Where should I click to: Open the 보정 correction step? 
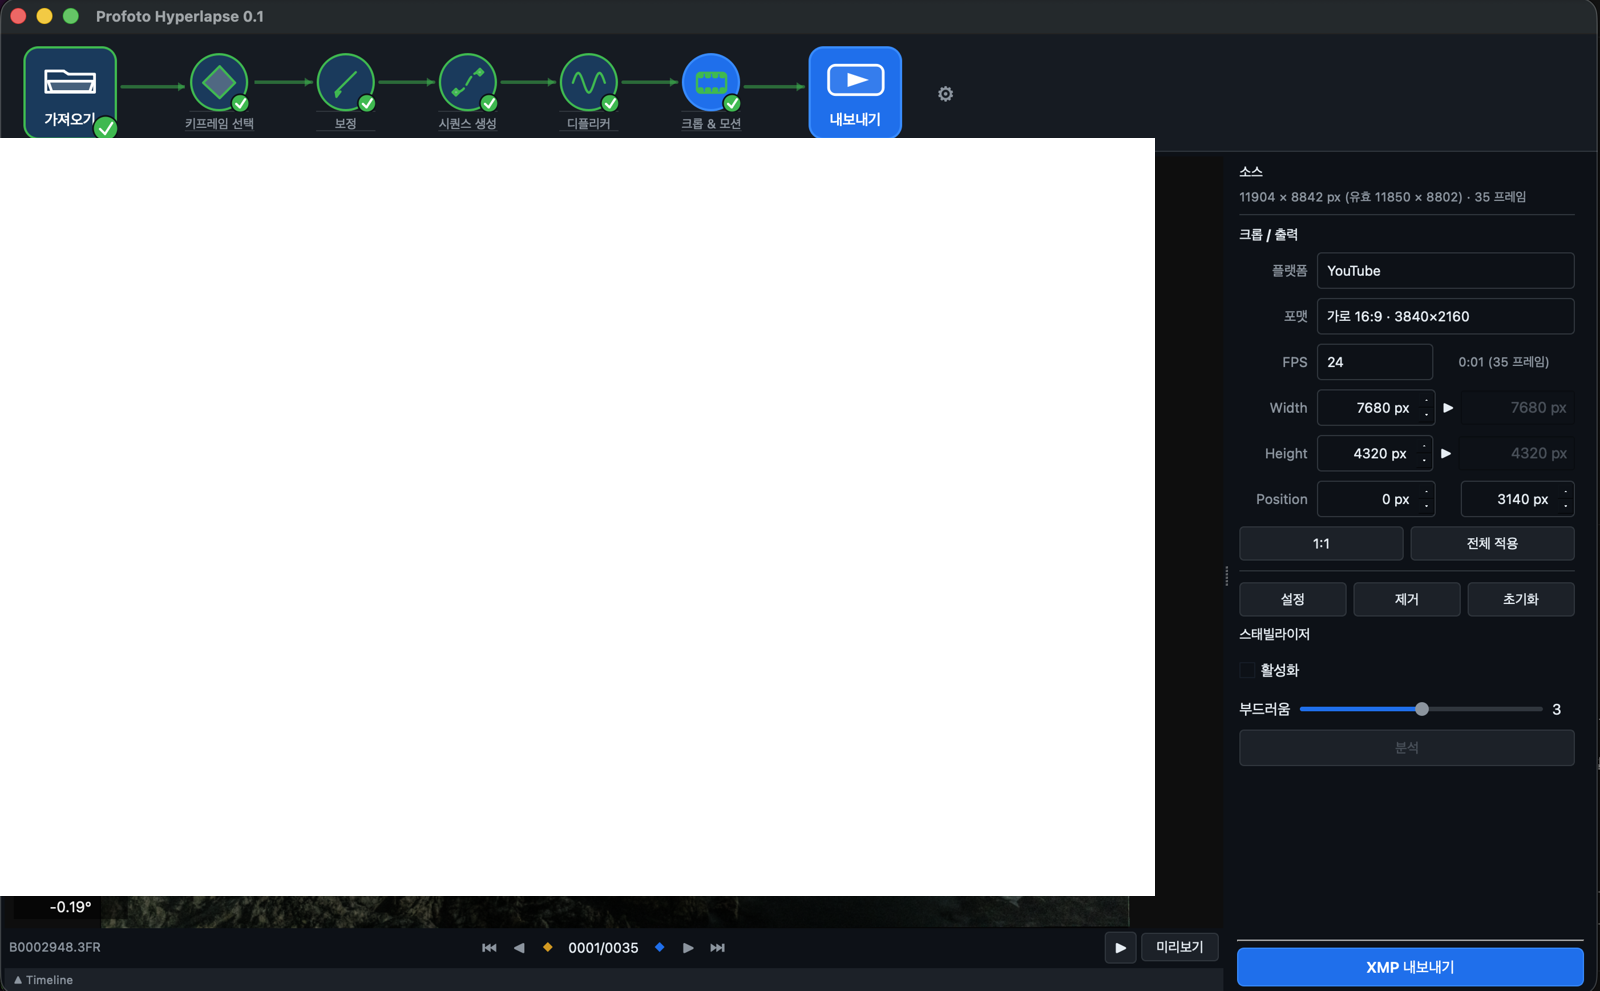pos(346,91)
